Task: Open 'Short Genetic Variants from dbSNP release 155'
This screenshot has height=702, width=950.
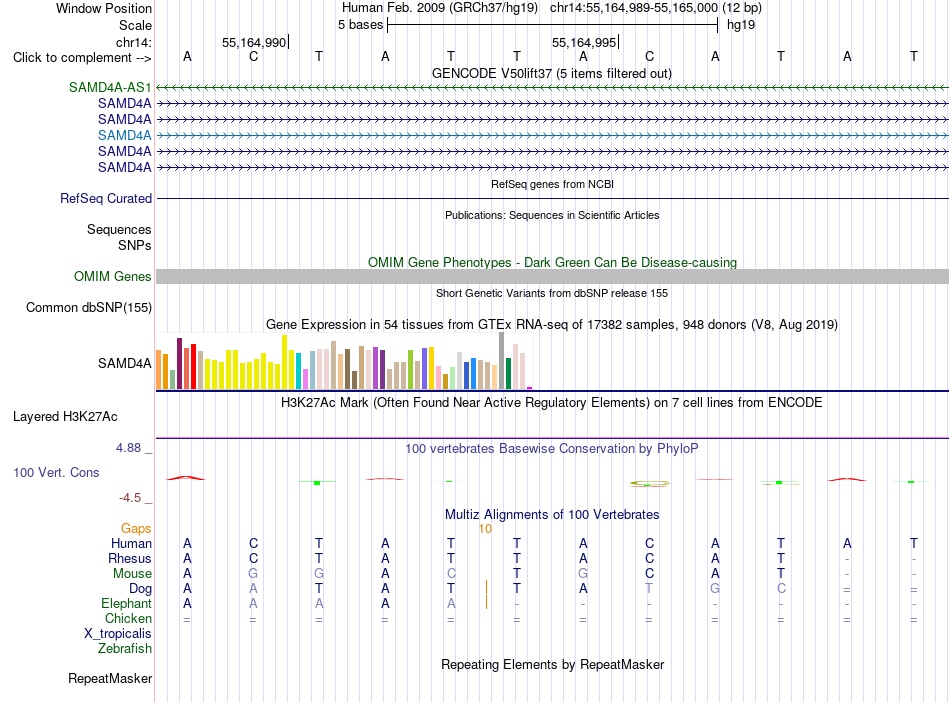Action: tap(552, 293)
